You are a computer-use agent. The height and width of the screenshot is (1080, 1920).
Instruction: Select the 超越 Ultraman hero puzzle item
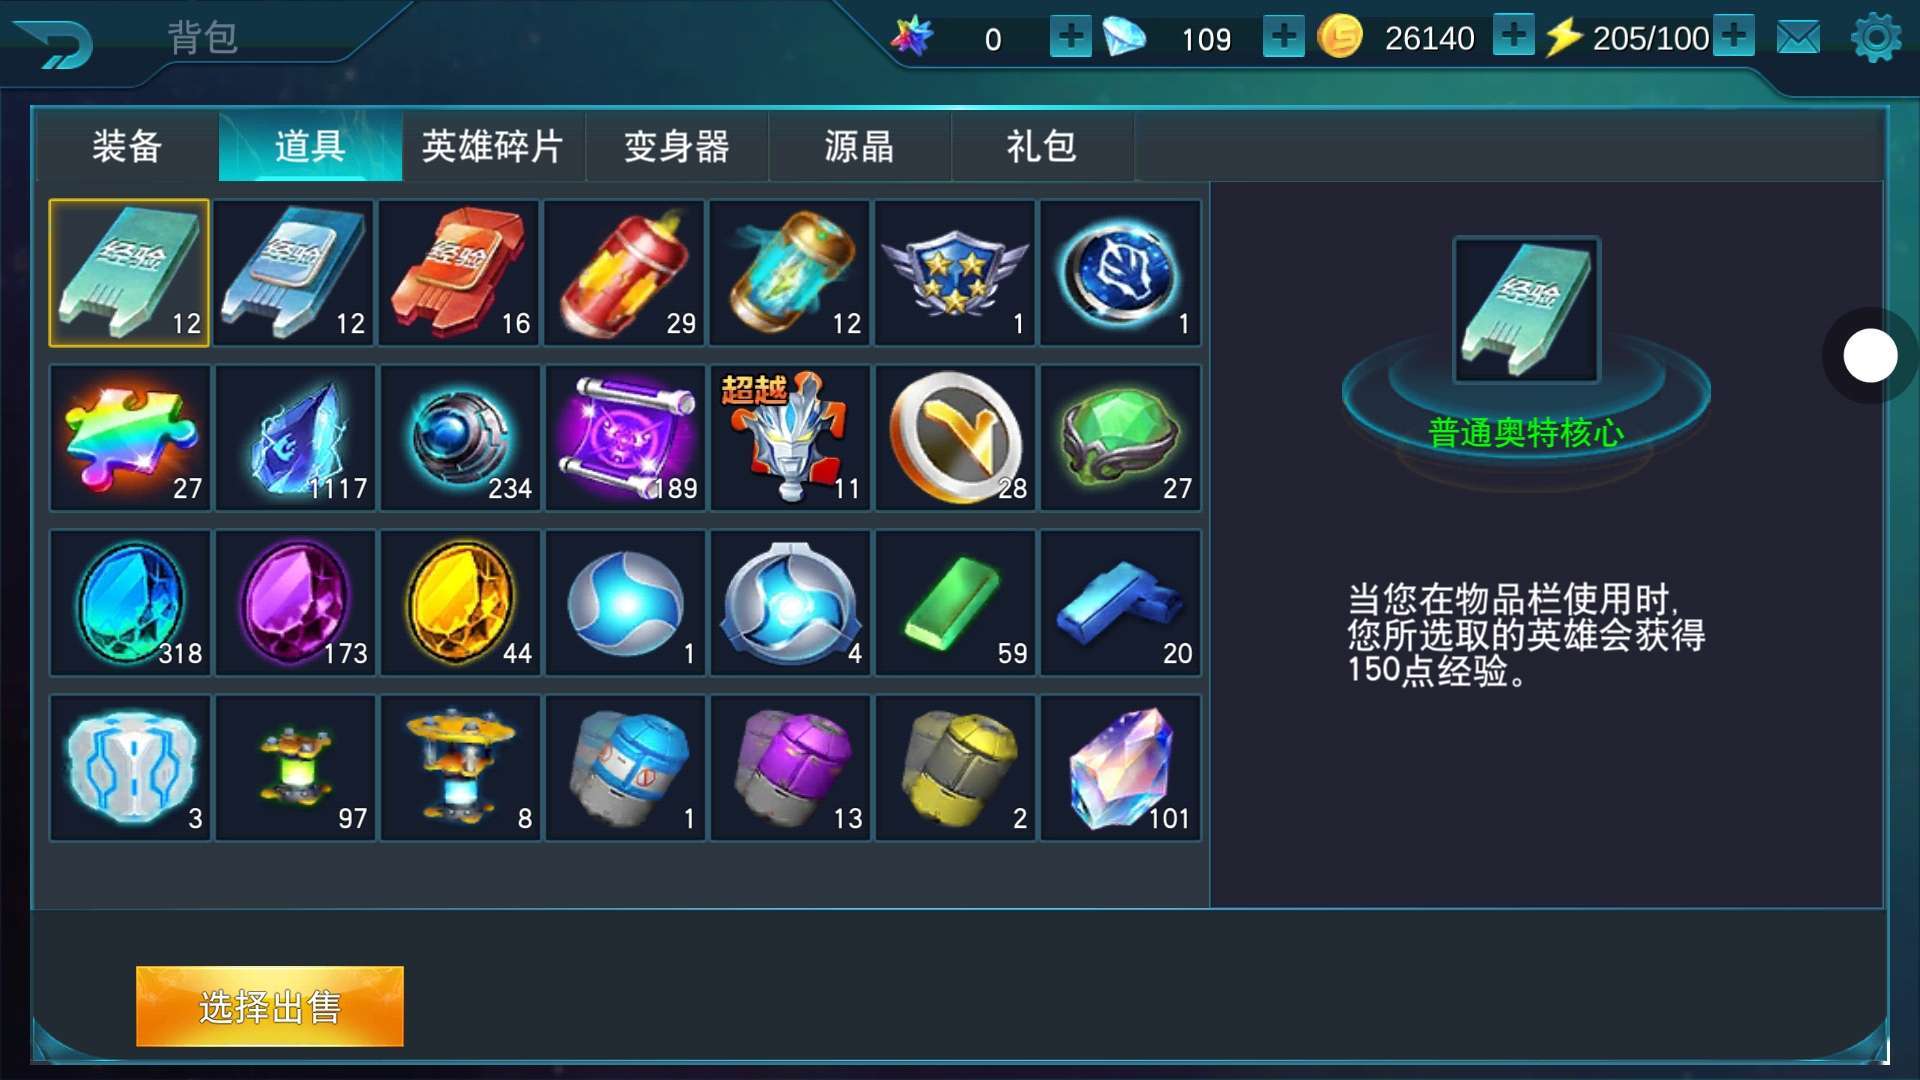click(x=790, y=438)
